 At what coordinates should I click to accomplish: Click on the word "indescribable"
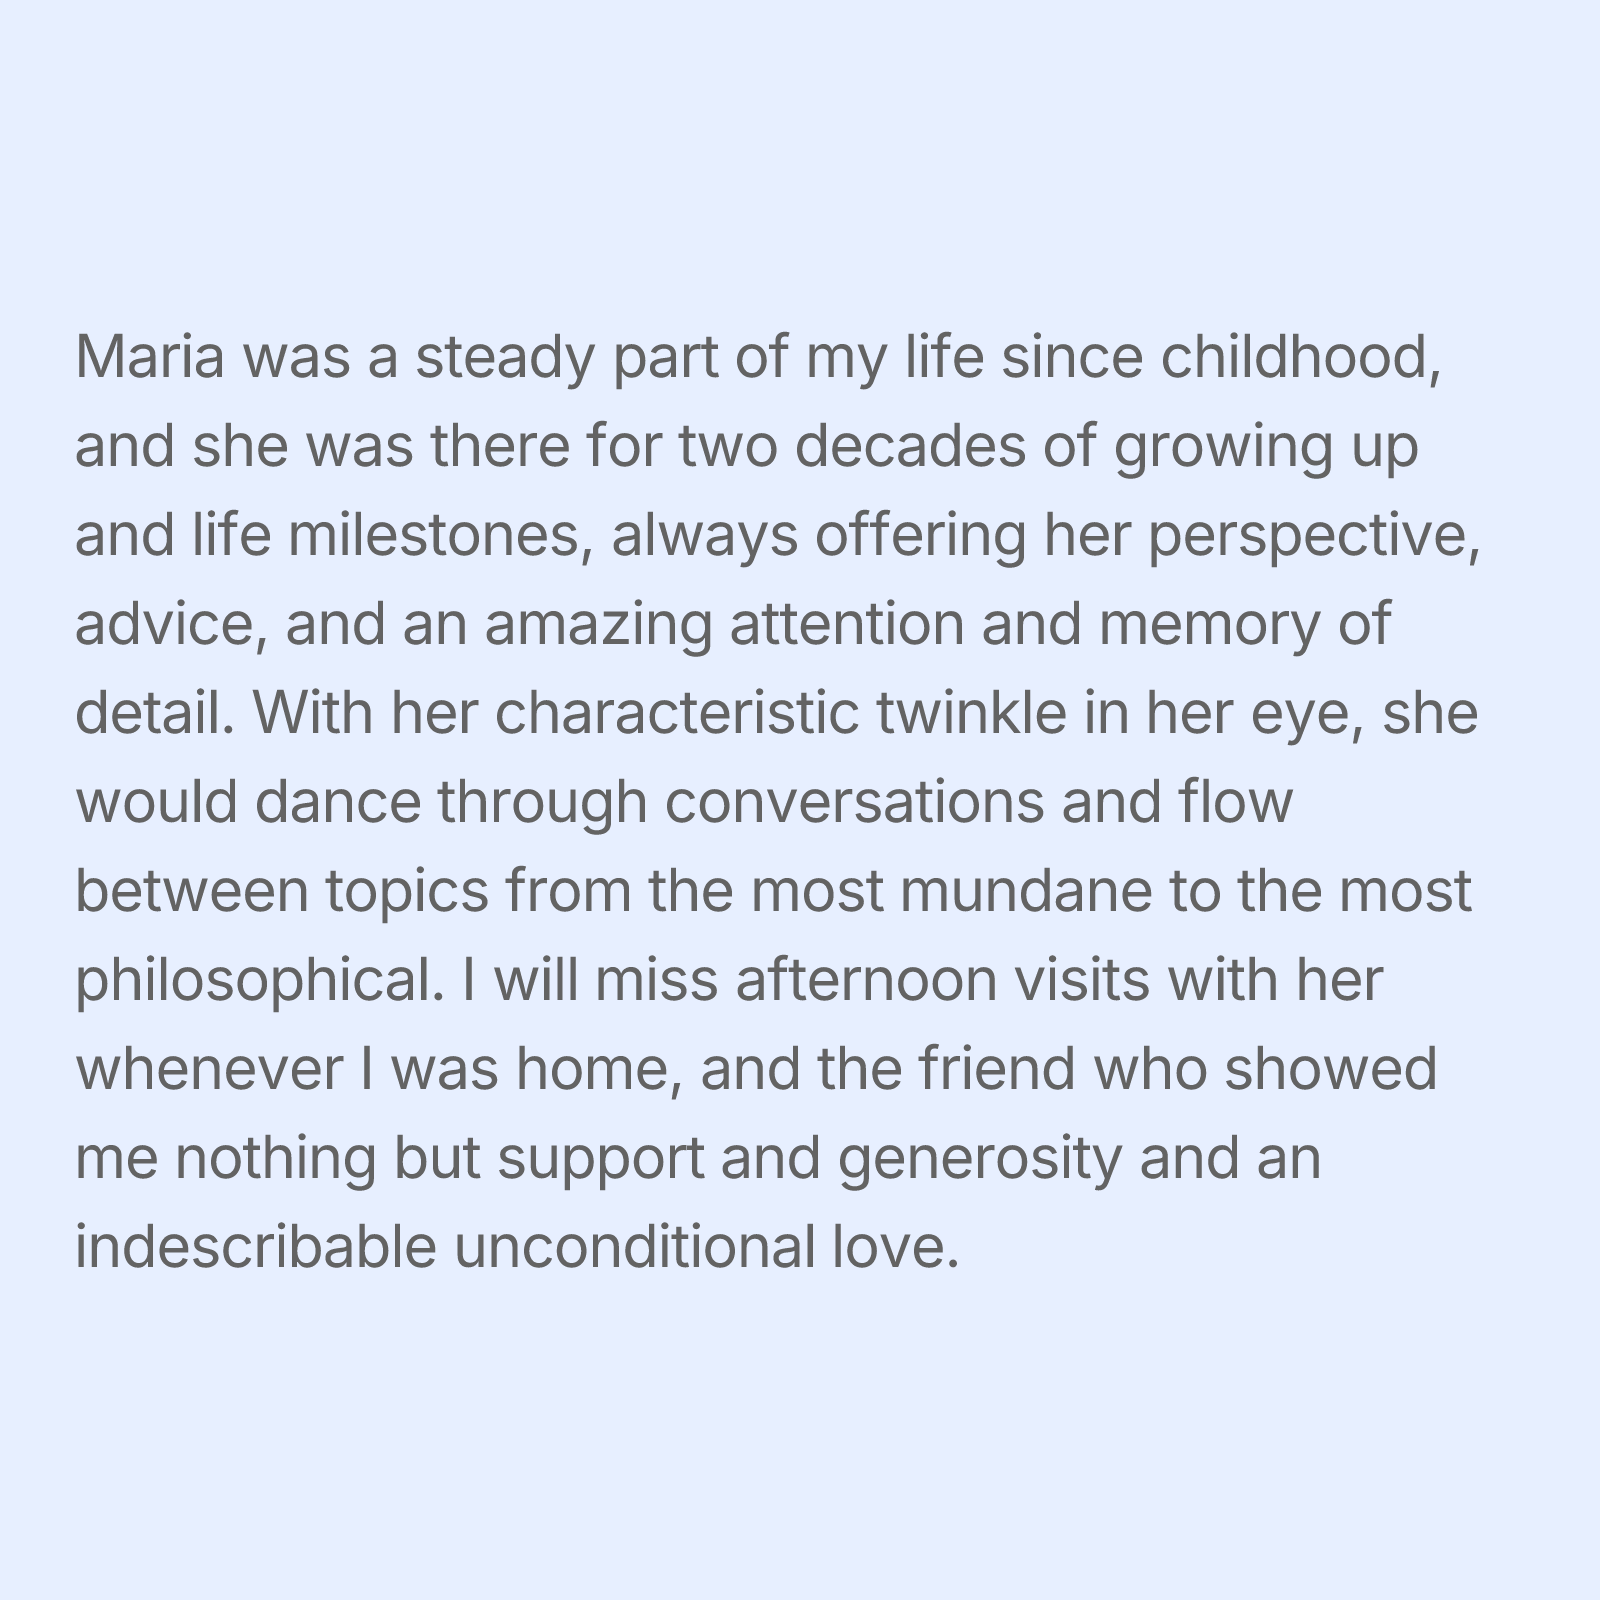click(x=255, y=1247)
